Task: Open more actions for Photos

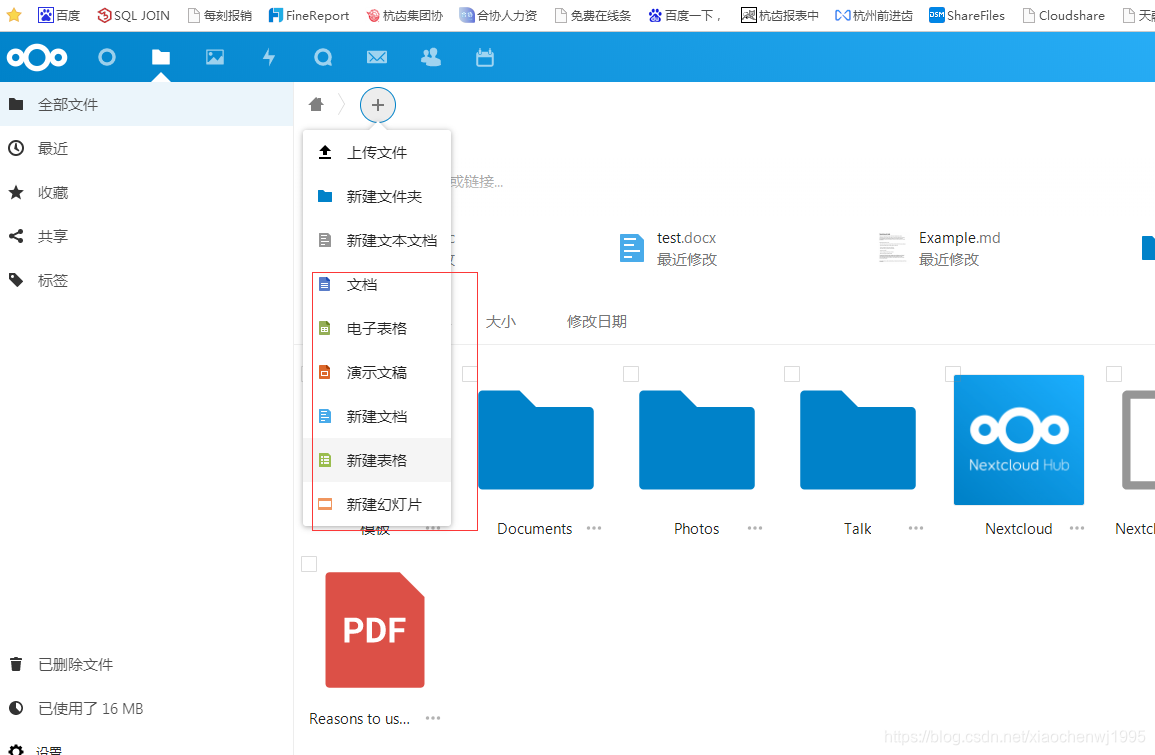Action: pos(755,528)
